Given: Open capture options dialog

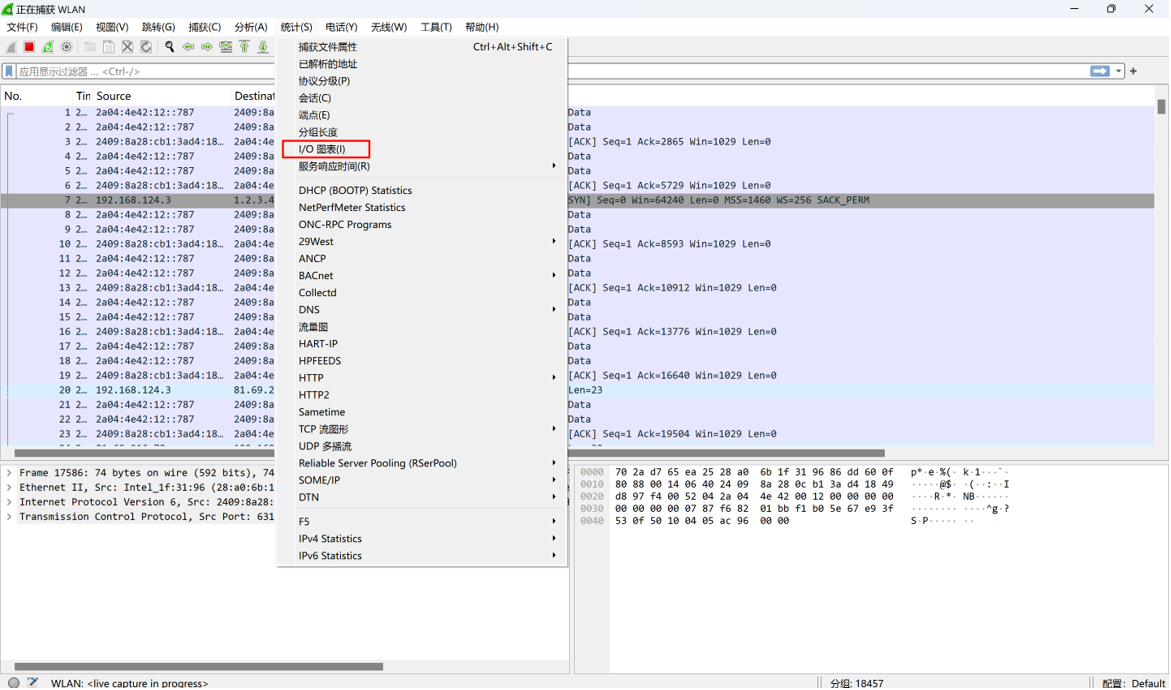Looking at the screenshot, I should [x=67, y=47].
